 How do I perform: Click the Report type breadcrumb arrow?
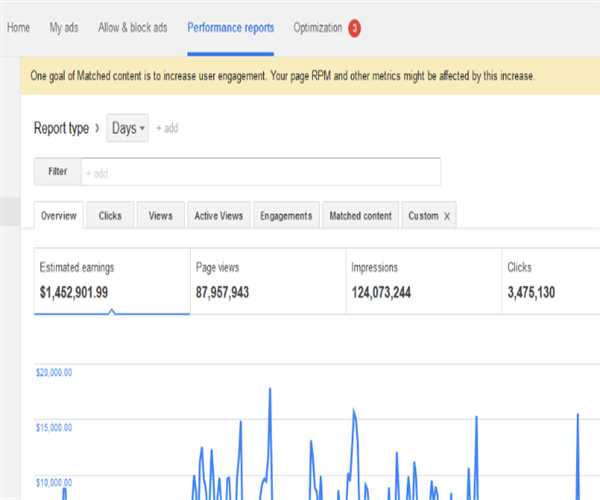(97, 128)
